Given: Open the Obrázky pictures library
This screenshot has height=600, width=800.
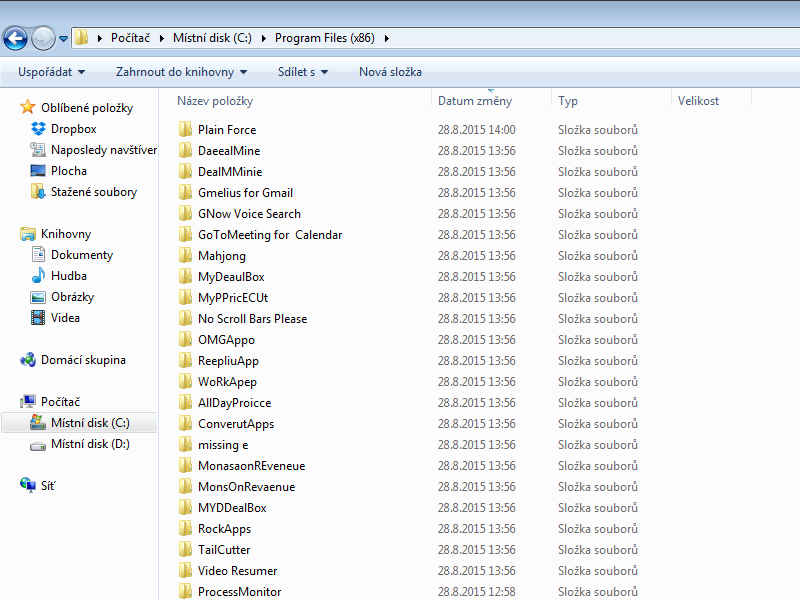Looking at the screenshot, I should pyautogui.click(x=72, y=297).
